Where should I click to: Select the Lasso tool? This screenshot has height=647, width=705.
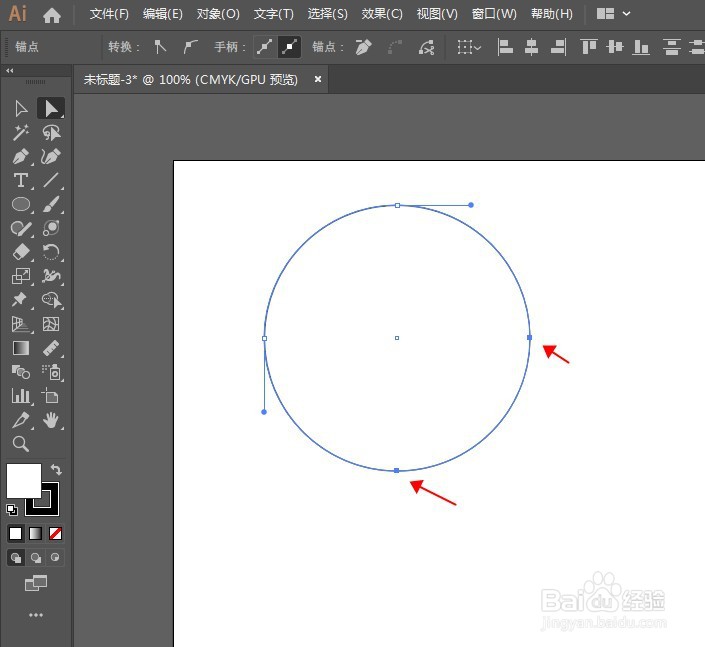click(x=51, y=133)
